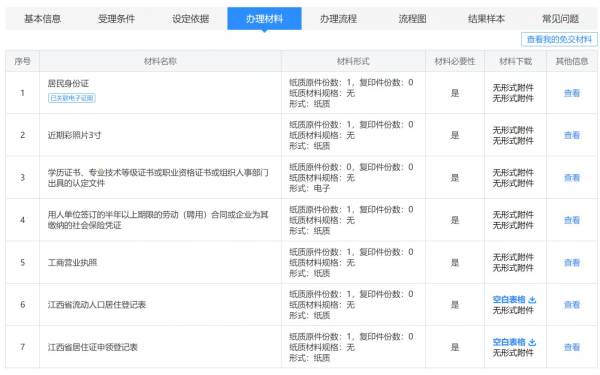Select the 居民身份证 material name
Viewport: 600px width, 375px height.
click(x=68, y=83)
